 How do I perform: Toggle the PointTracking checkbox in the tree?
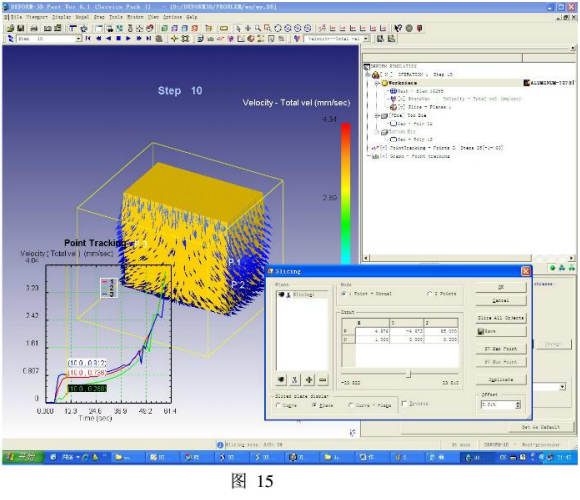[384, 148]
